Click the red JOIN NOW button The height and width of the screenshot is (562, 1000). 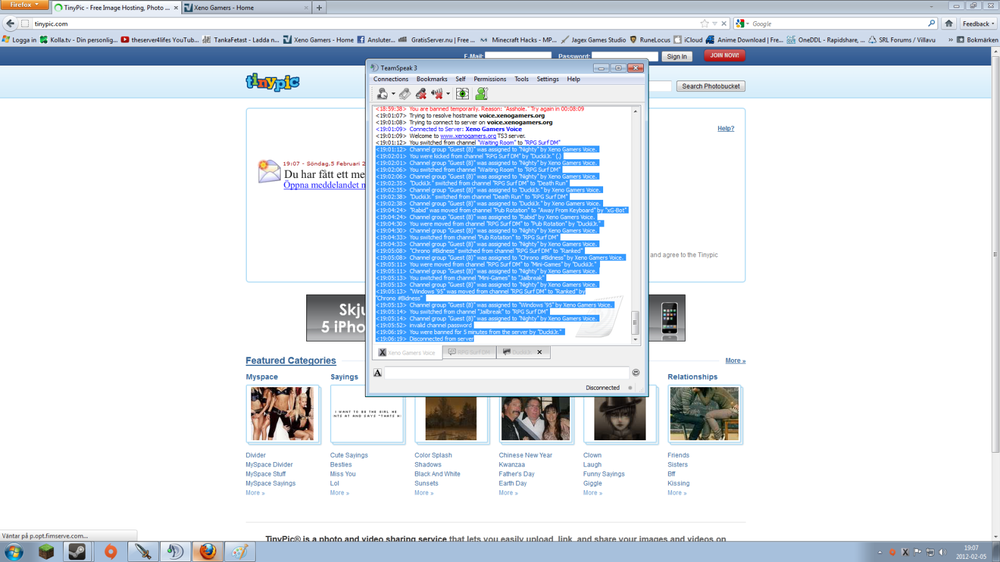724,55
